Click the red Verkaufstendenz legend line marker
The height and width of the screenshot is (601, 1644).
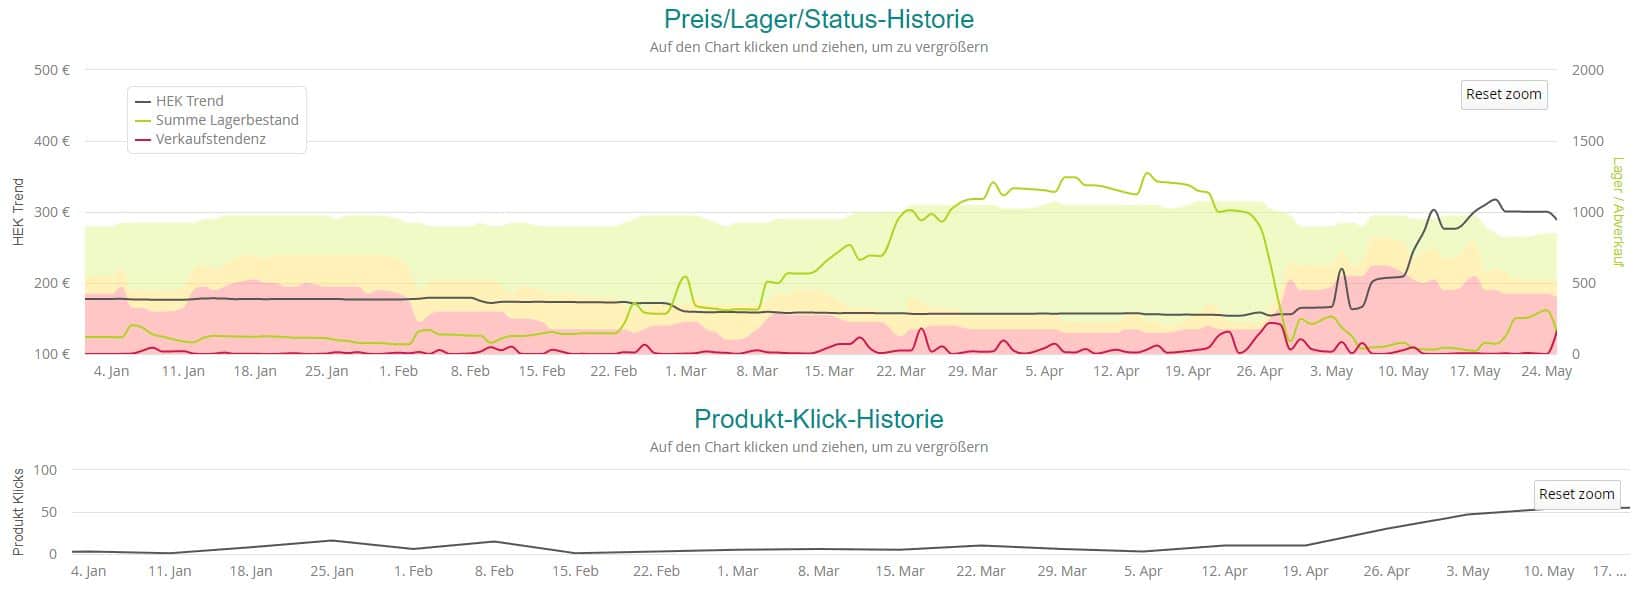click(x=142, y=139)
